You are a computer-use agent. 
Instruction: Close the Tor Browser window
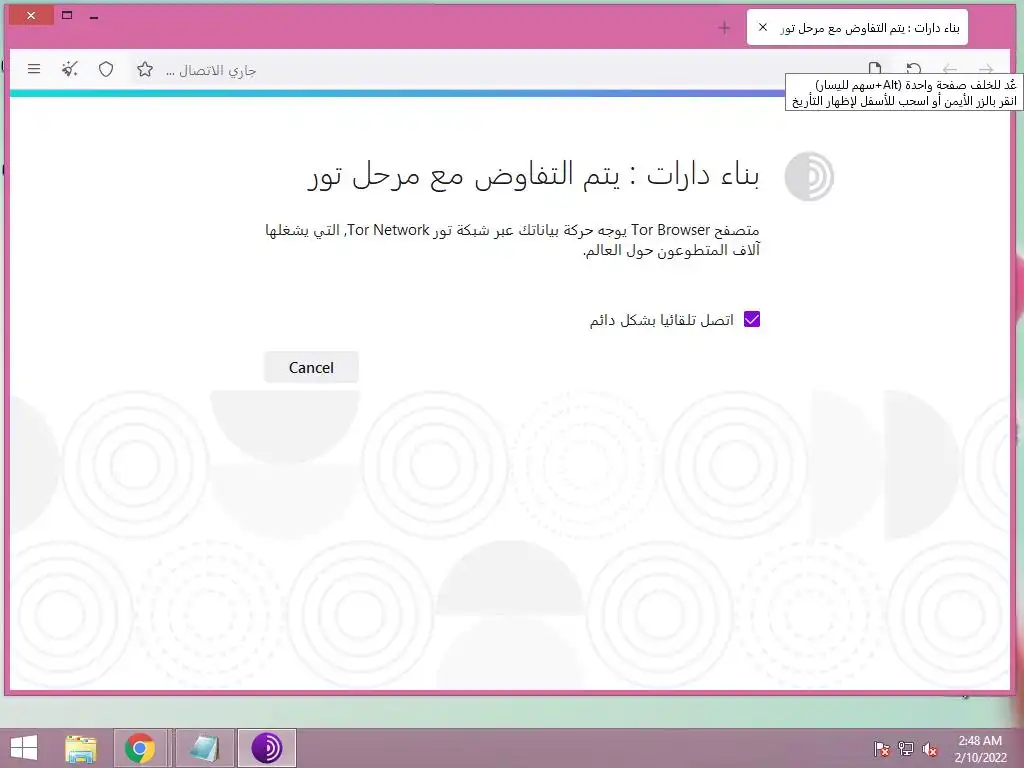coord(31,15)
